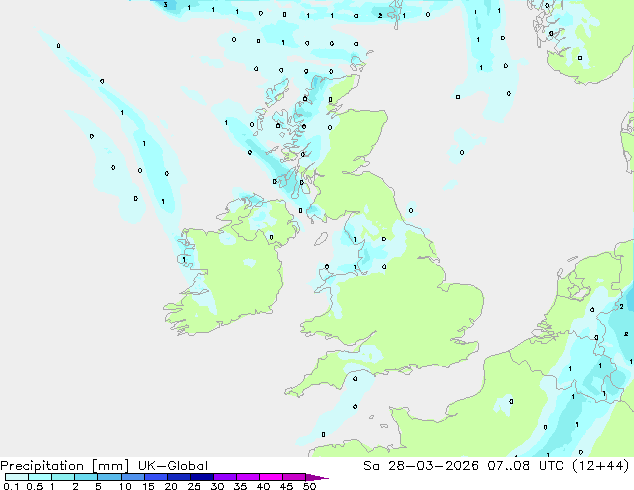The width and height of the screenshot is (634, 490).
Task: Select the legend swatch between 35 and 40
Action: pyautogui.click(x=247, y=477)
